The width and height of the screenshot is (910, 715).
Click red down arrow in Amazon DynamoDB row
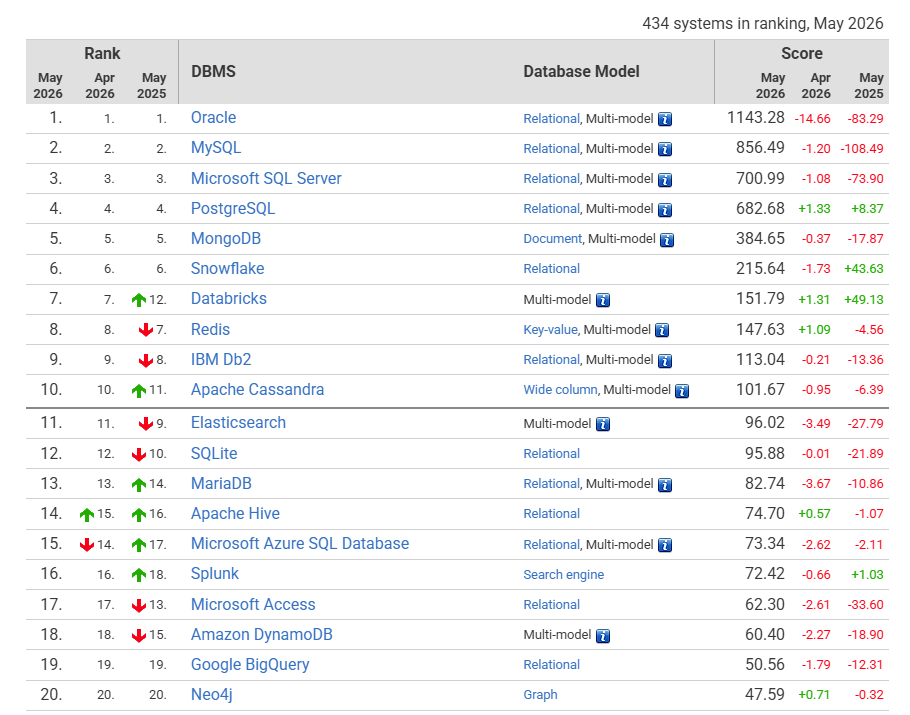[x=139, y=635]
